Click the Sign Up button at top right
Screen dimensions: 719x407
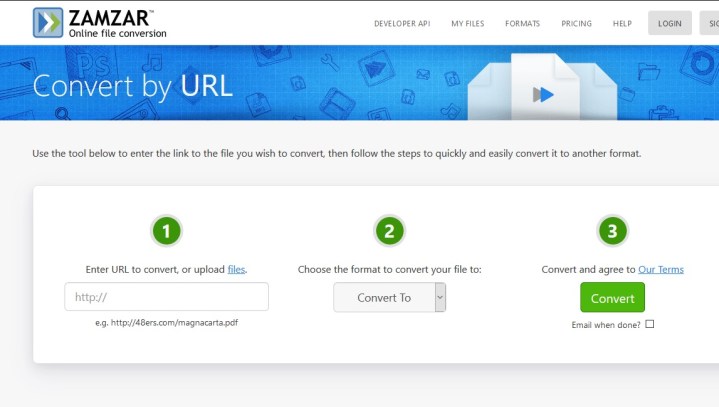coord(708,23)
